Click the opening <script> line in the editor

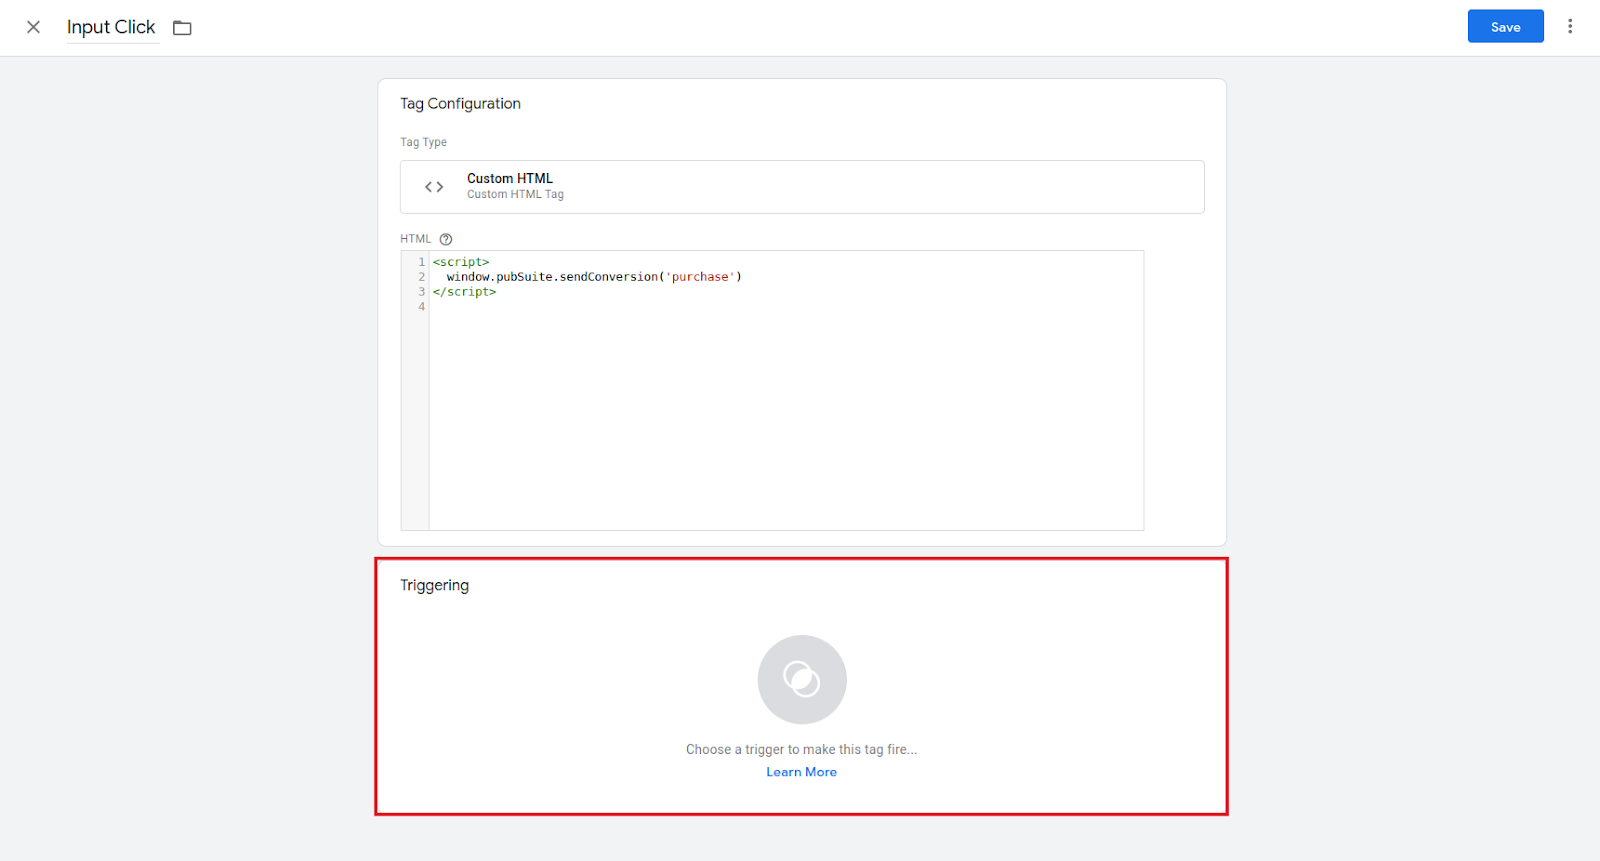[461, 262]
